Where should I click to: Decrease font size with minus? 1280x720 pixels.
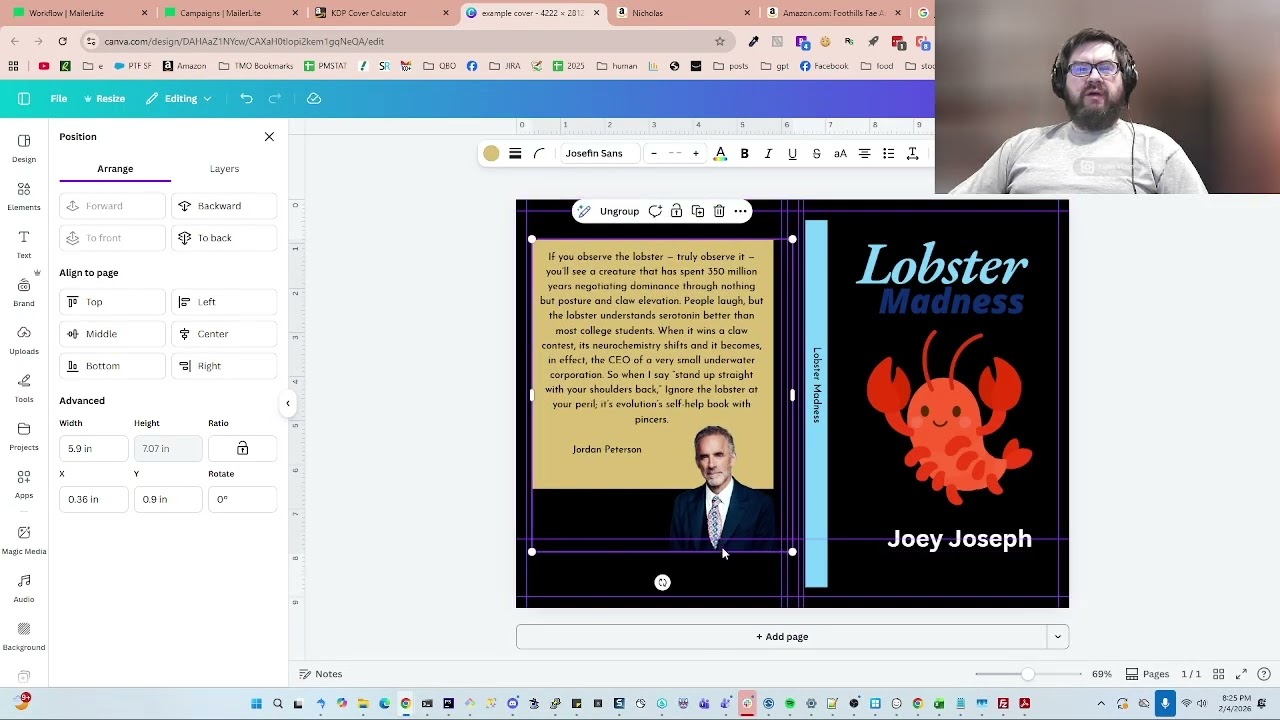(x=654, y=153)
